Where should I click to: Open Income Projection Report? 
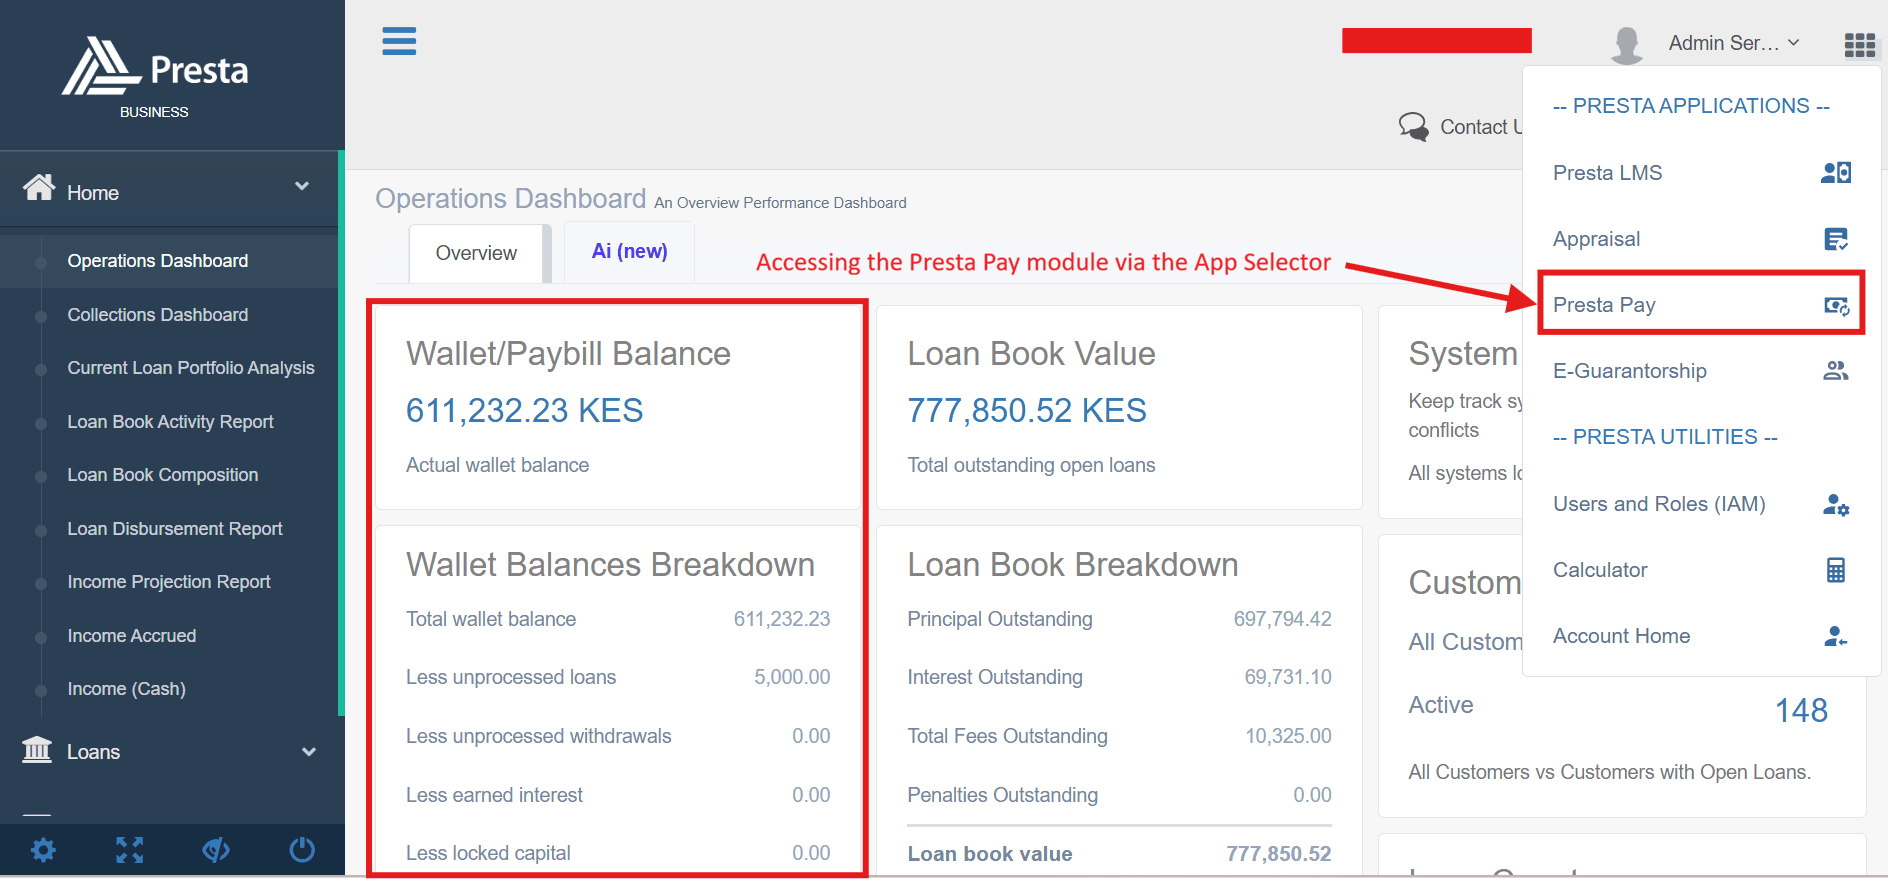(x=170, y=582)
